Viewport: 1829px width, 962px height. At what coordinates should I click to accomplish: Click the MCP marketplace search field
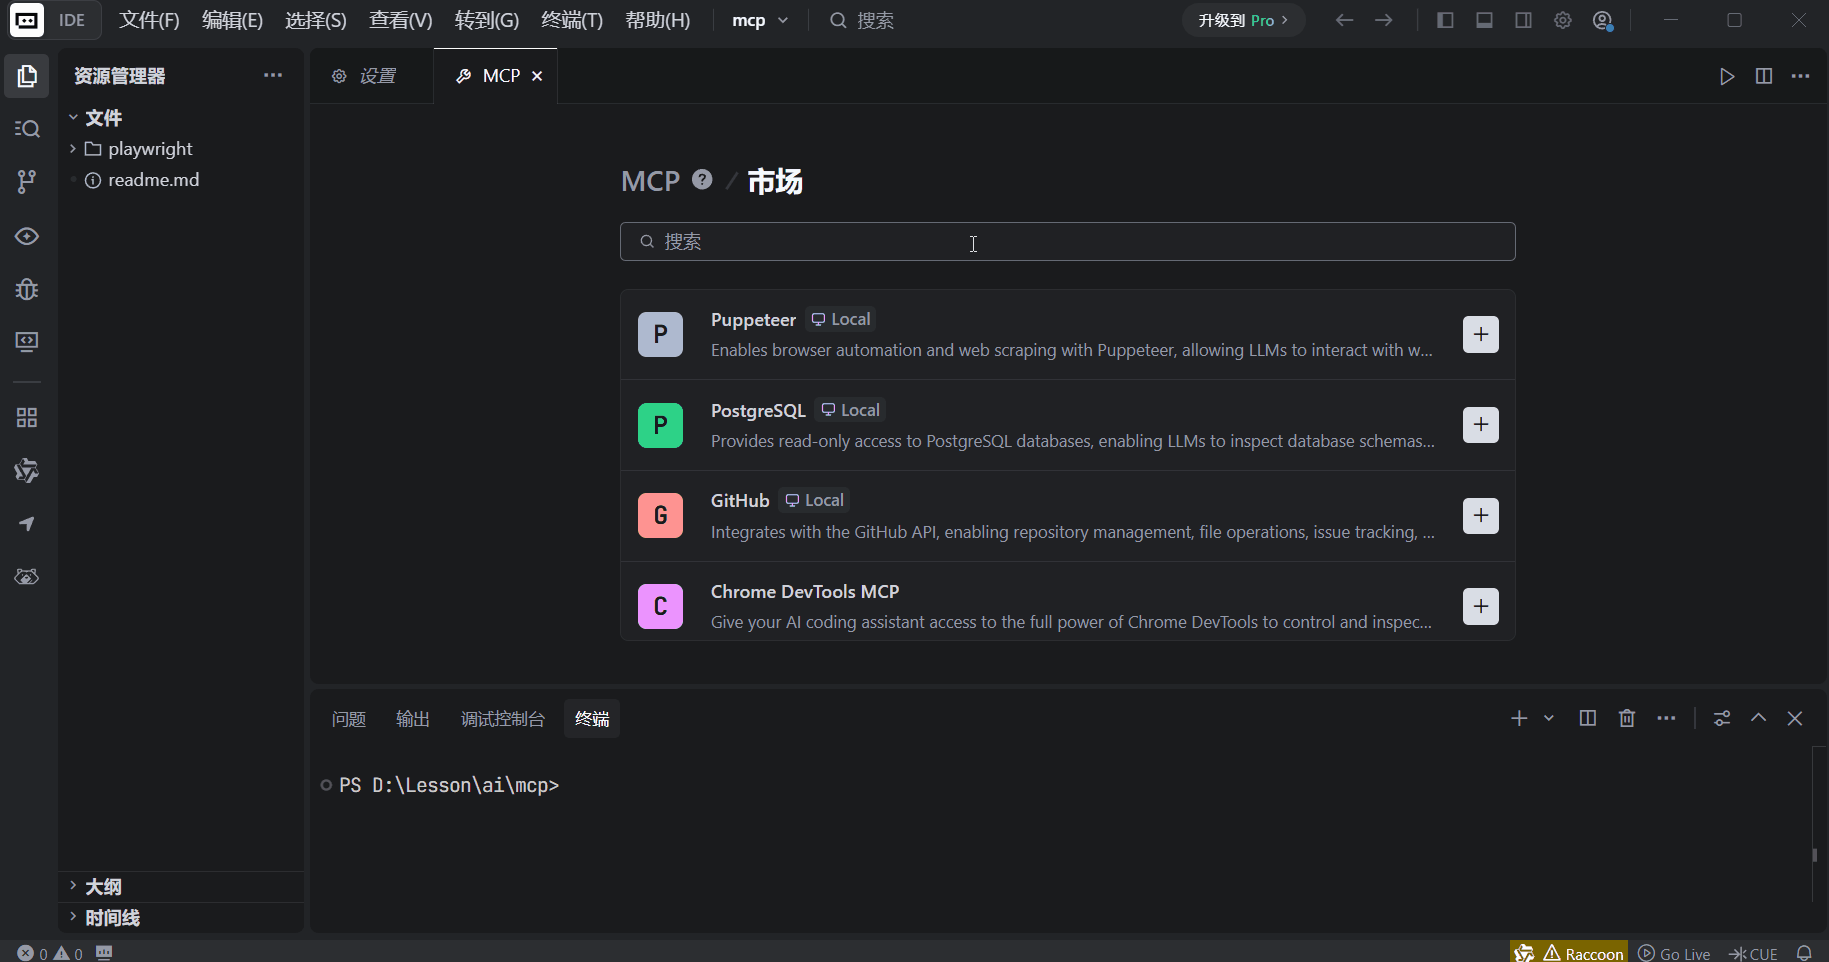pyautogui.click(x=1068, y=242)
